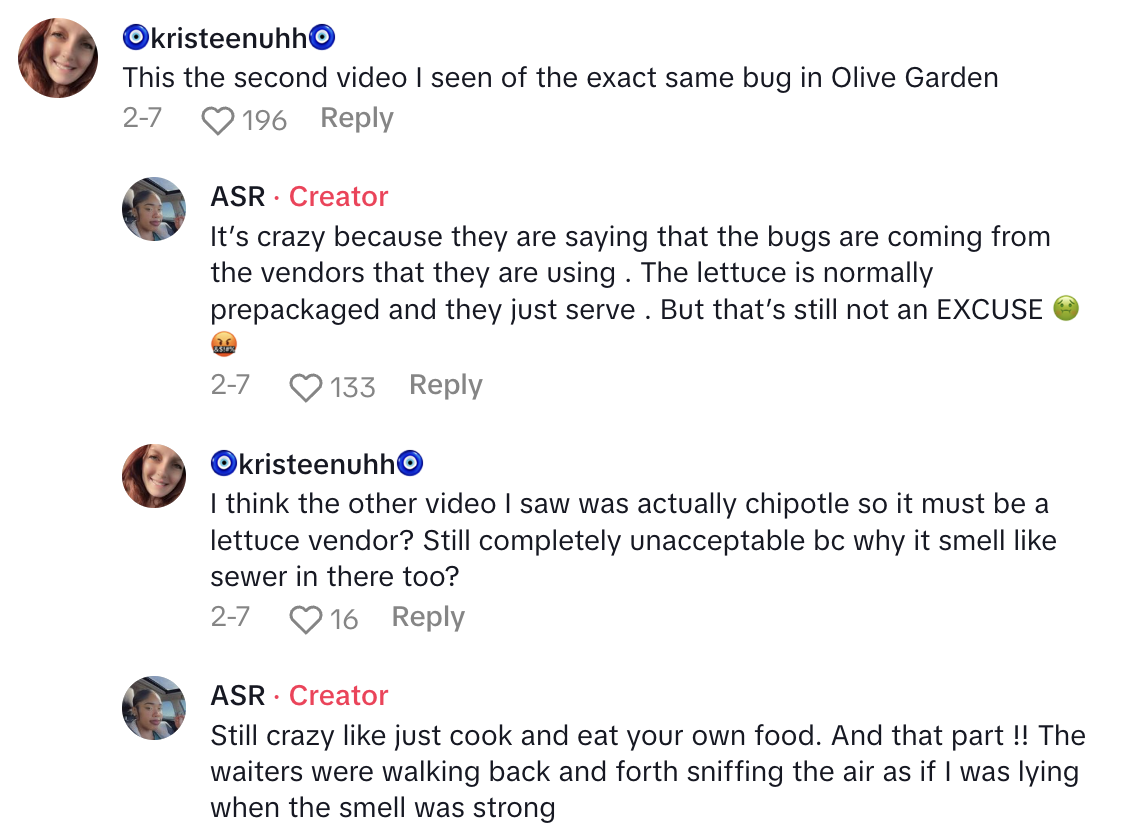1130x832 pixels.
Task: Open ASR's avatar on the waiters reply
Action: pos(154,708)
